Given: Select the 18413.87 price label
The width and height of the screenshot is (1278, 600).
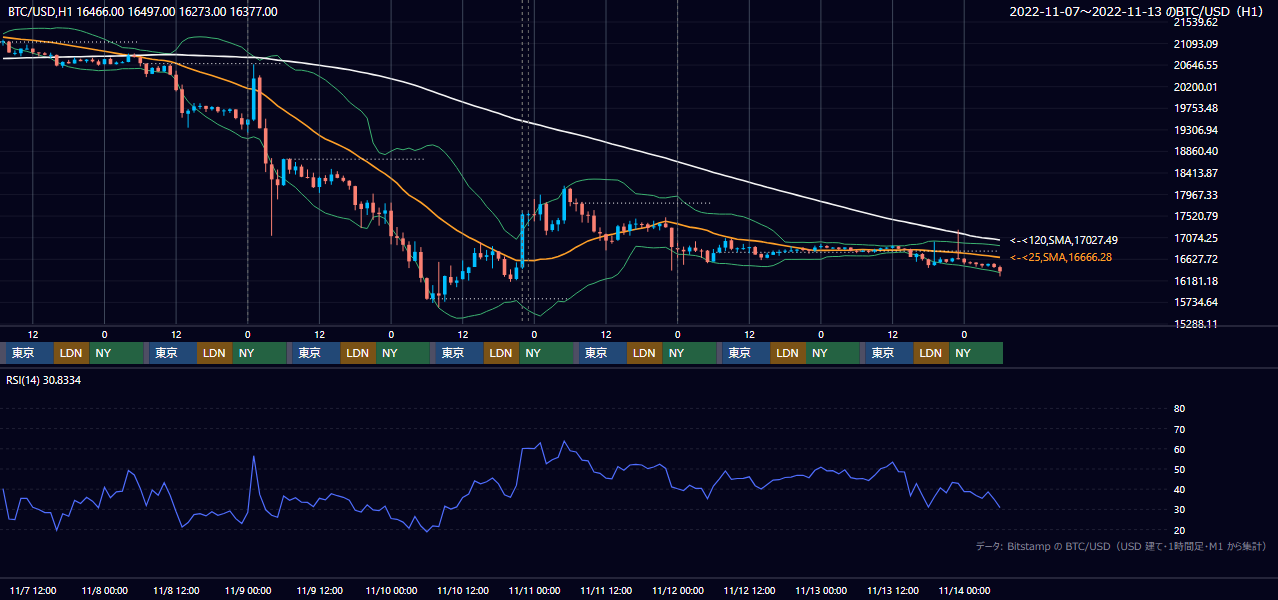Looking at the screenshot, I should click(1195, 173).
